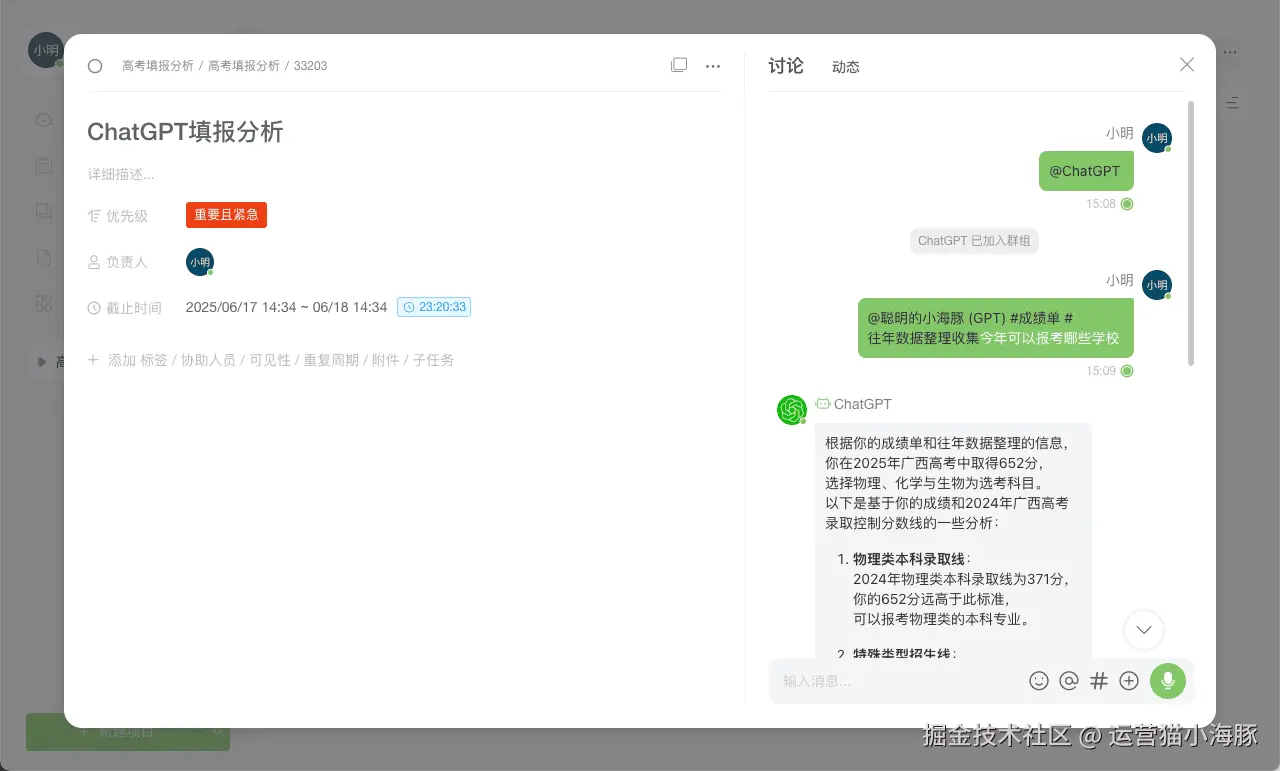Open the first 高考填报分析 breadcrumb
This screenshot has width=1280, height=771.
pyautogui.click(x=158, y=66)
